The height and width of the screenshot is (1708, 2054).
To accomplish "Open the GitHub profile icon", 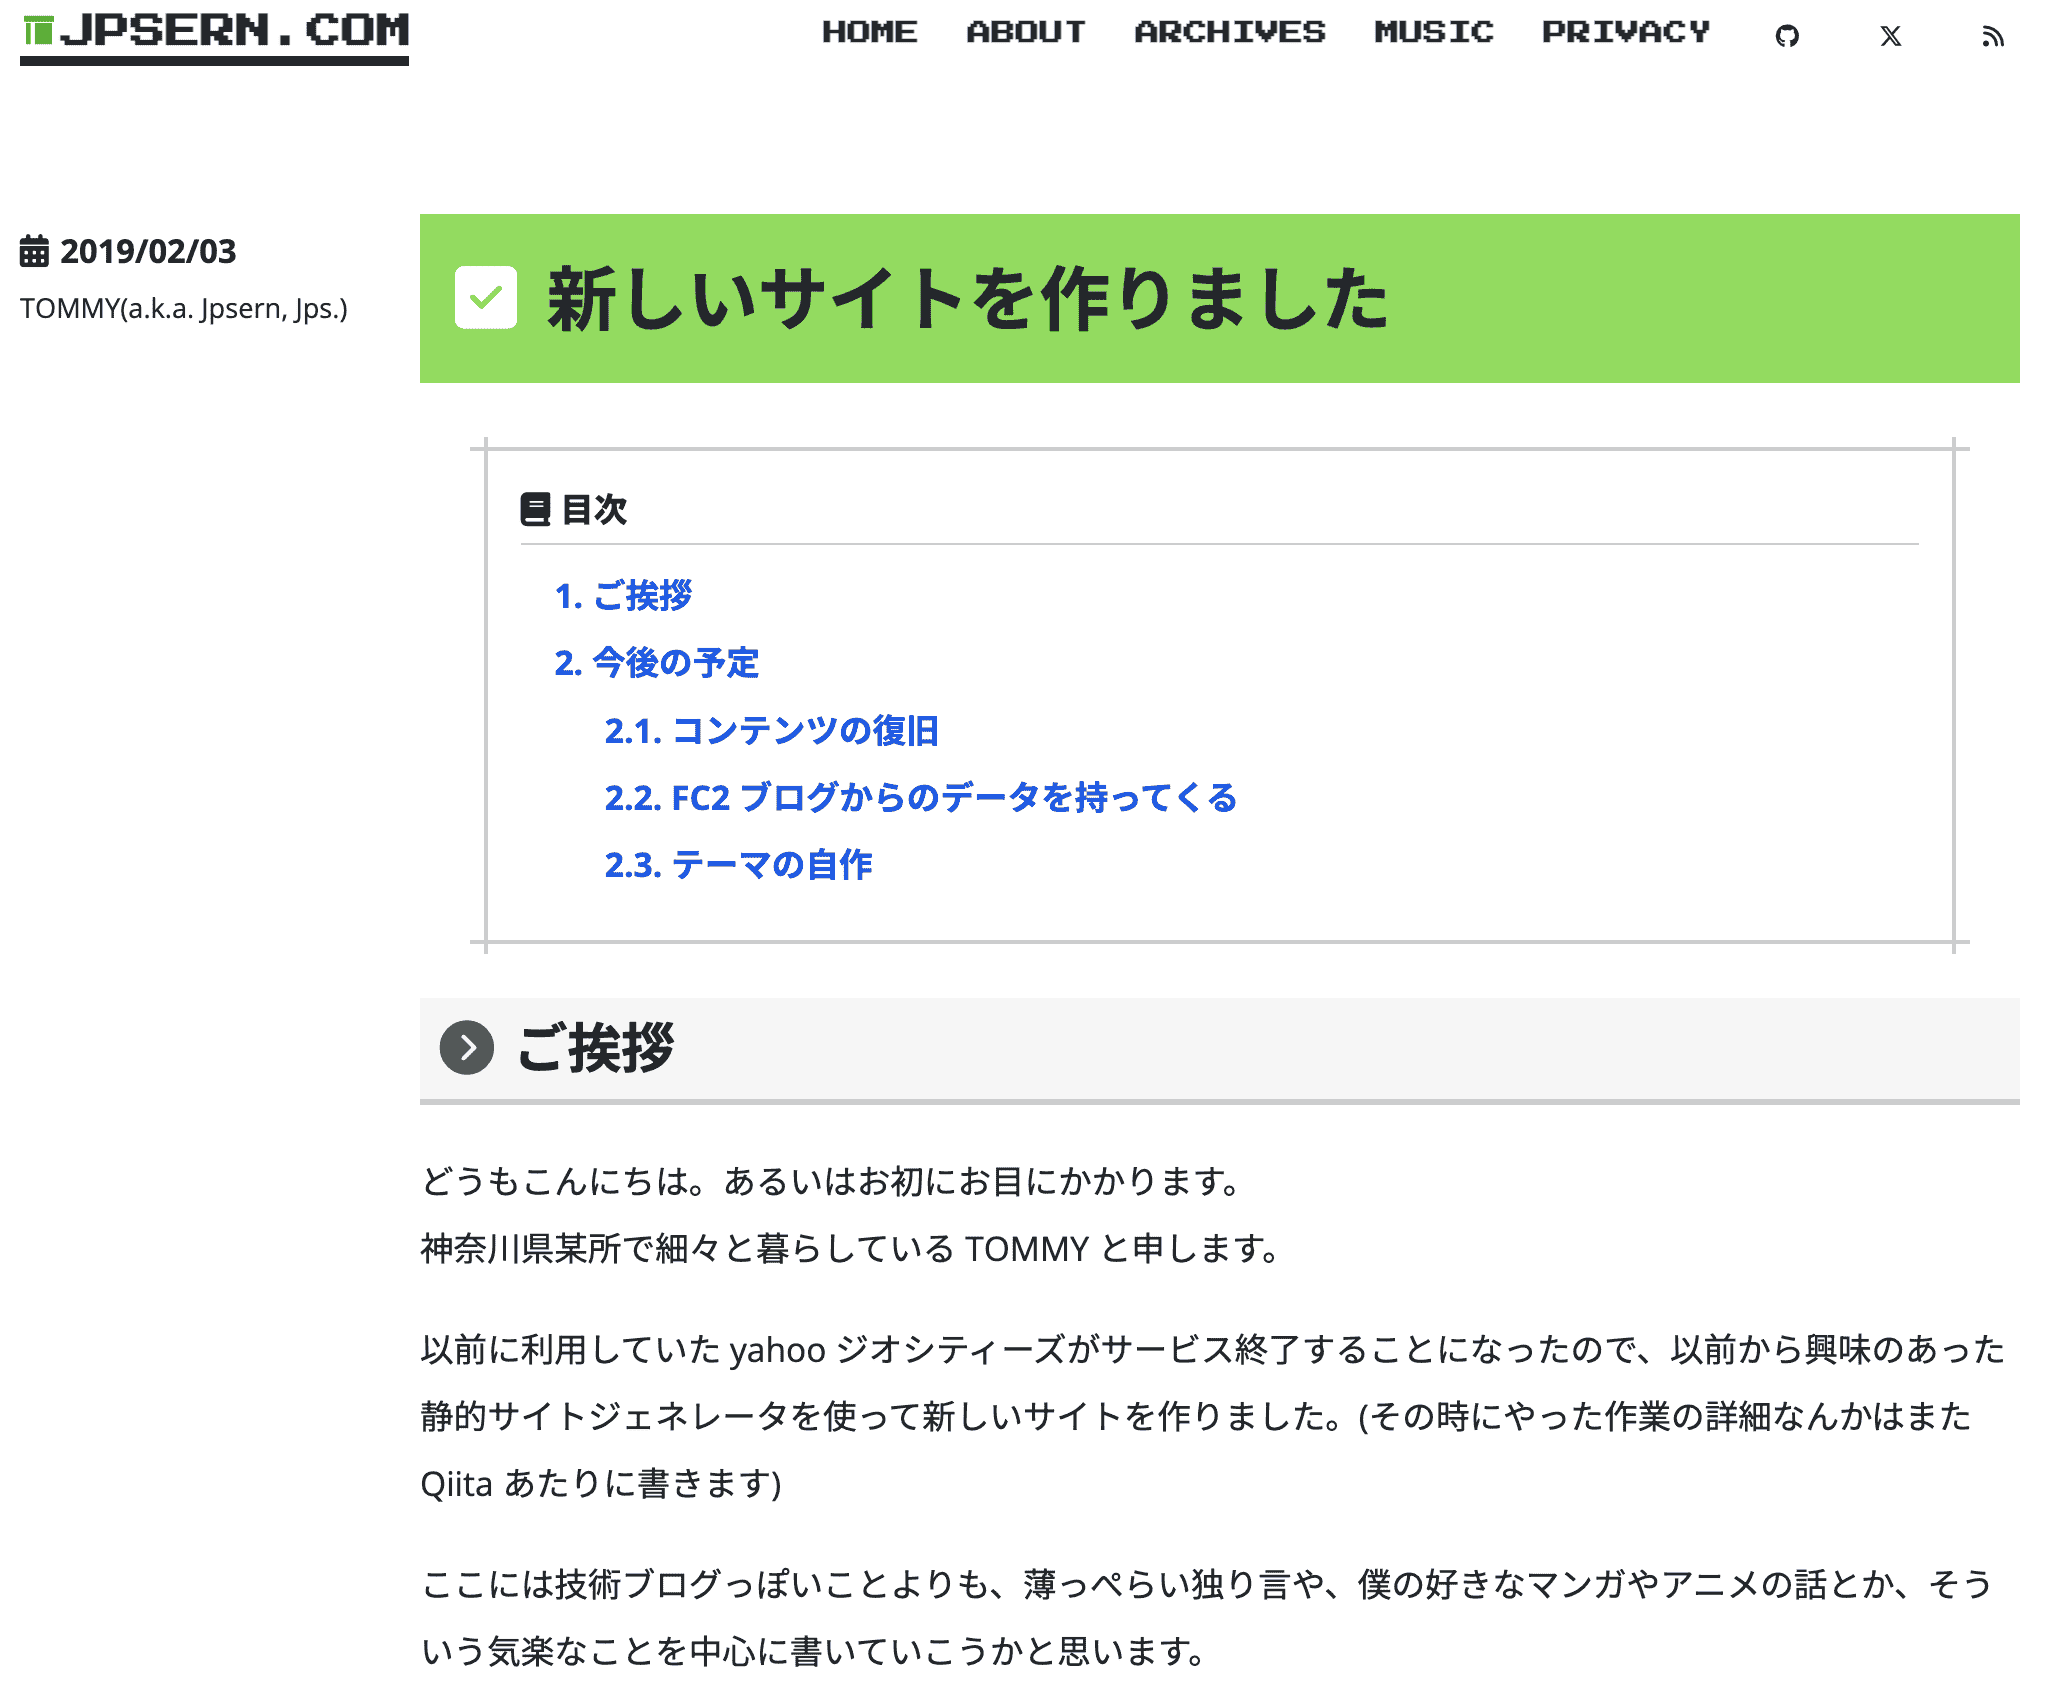I will click(1789, 33).
